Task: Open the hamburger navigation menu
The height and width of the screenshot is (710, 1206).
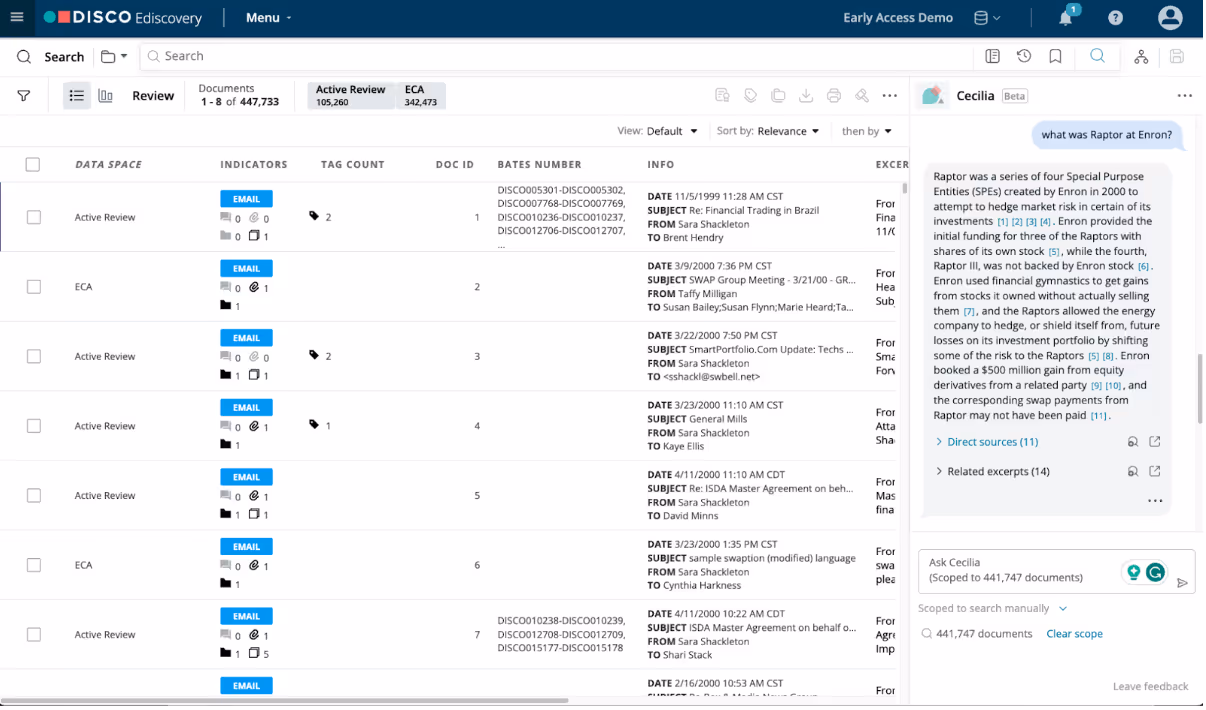Action: point(16,18)
